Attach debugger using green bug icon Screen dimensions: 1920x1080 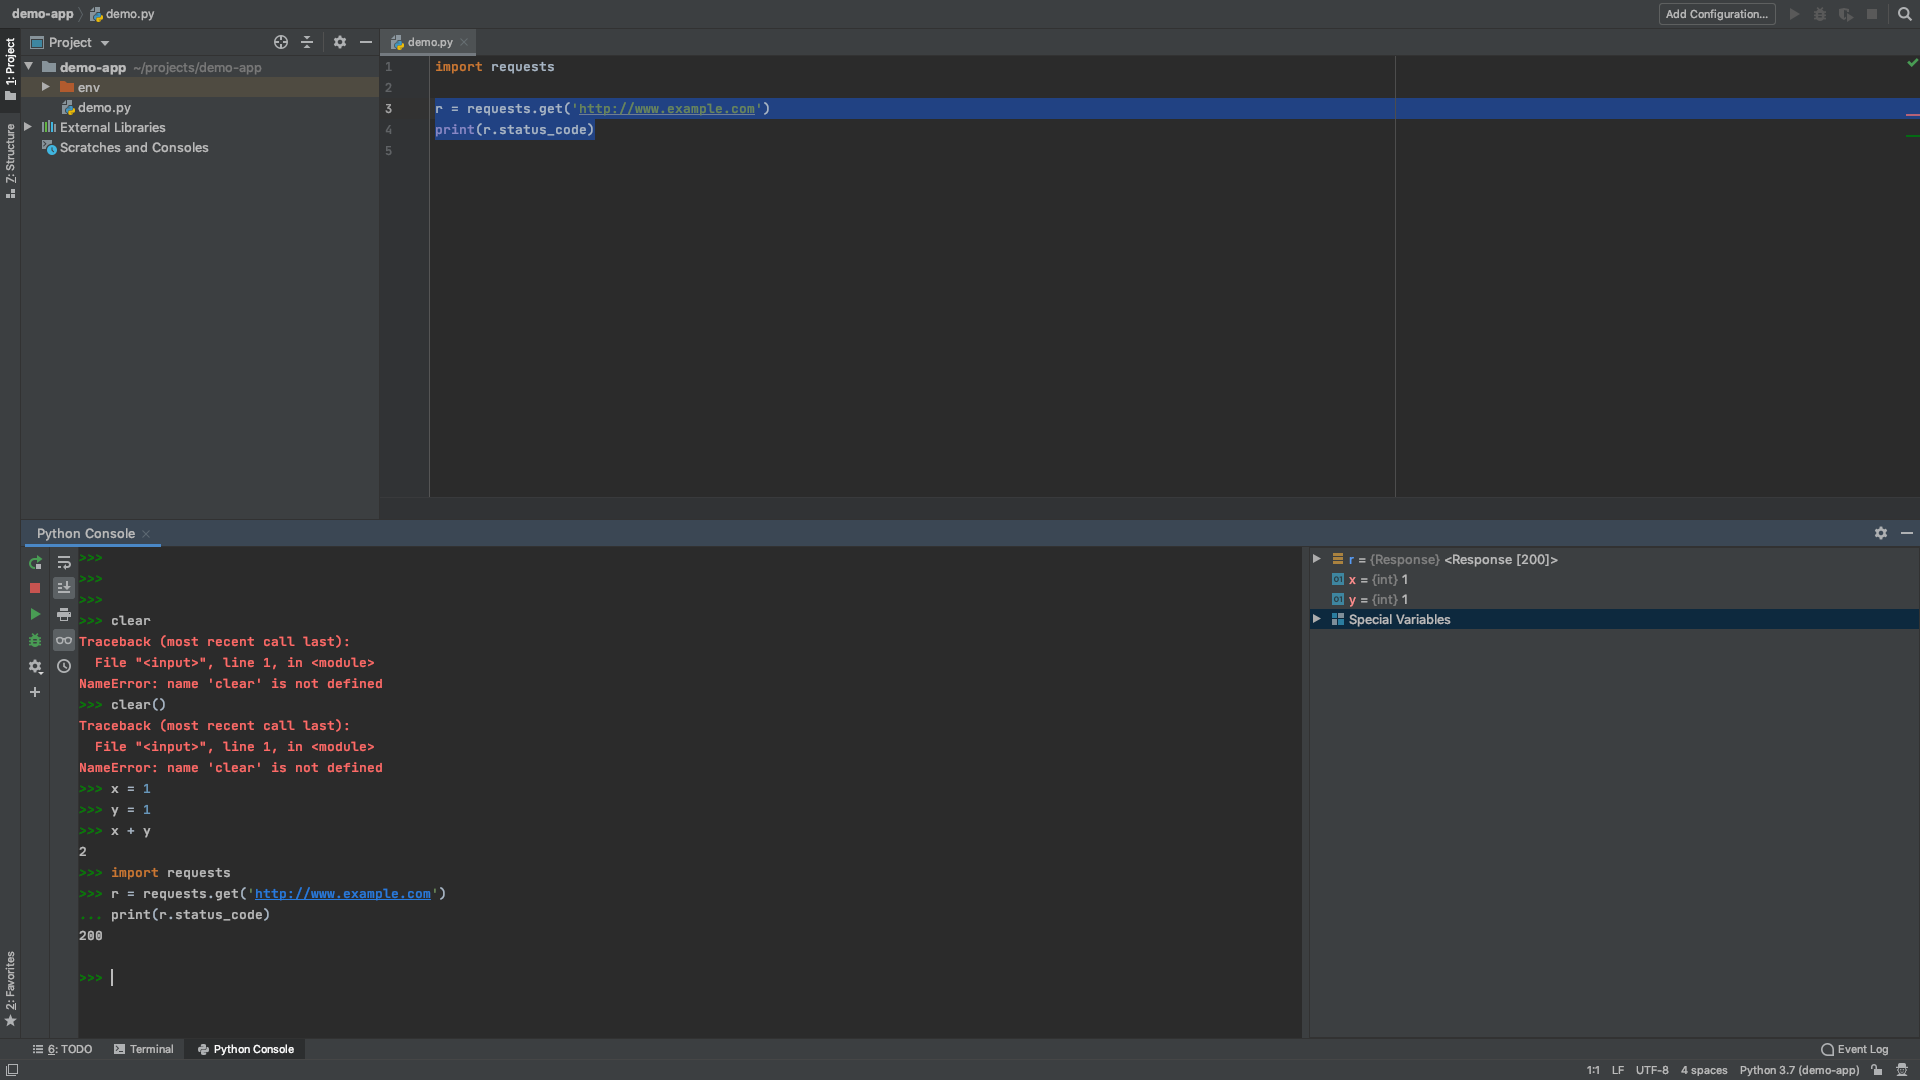[x=35, y=640]
